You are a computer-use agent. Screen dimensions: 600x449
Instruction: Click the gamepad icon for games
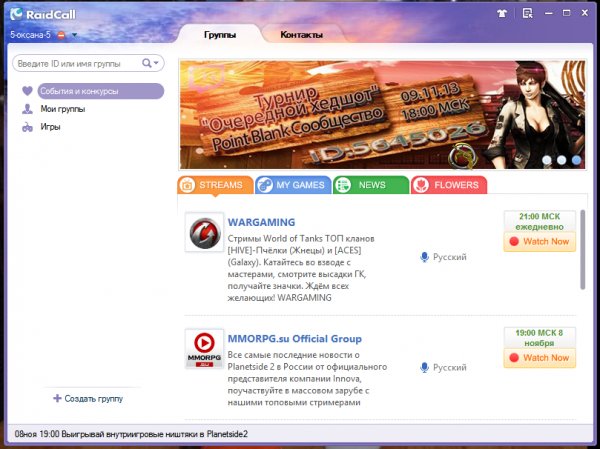27,127
